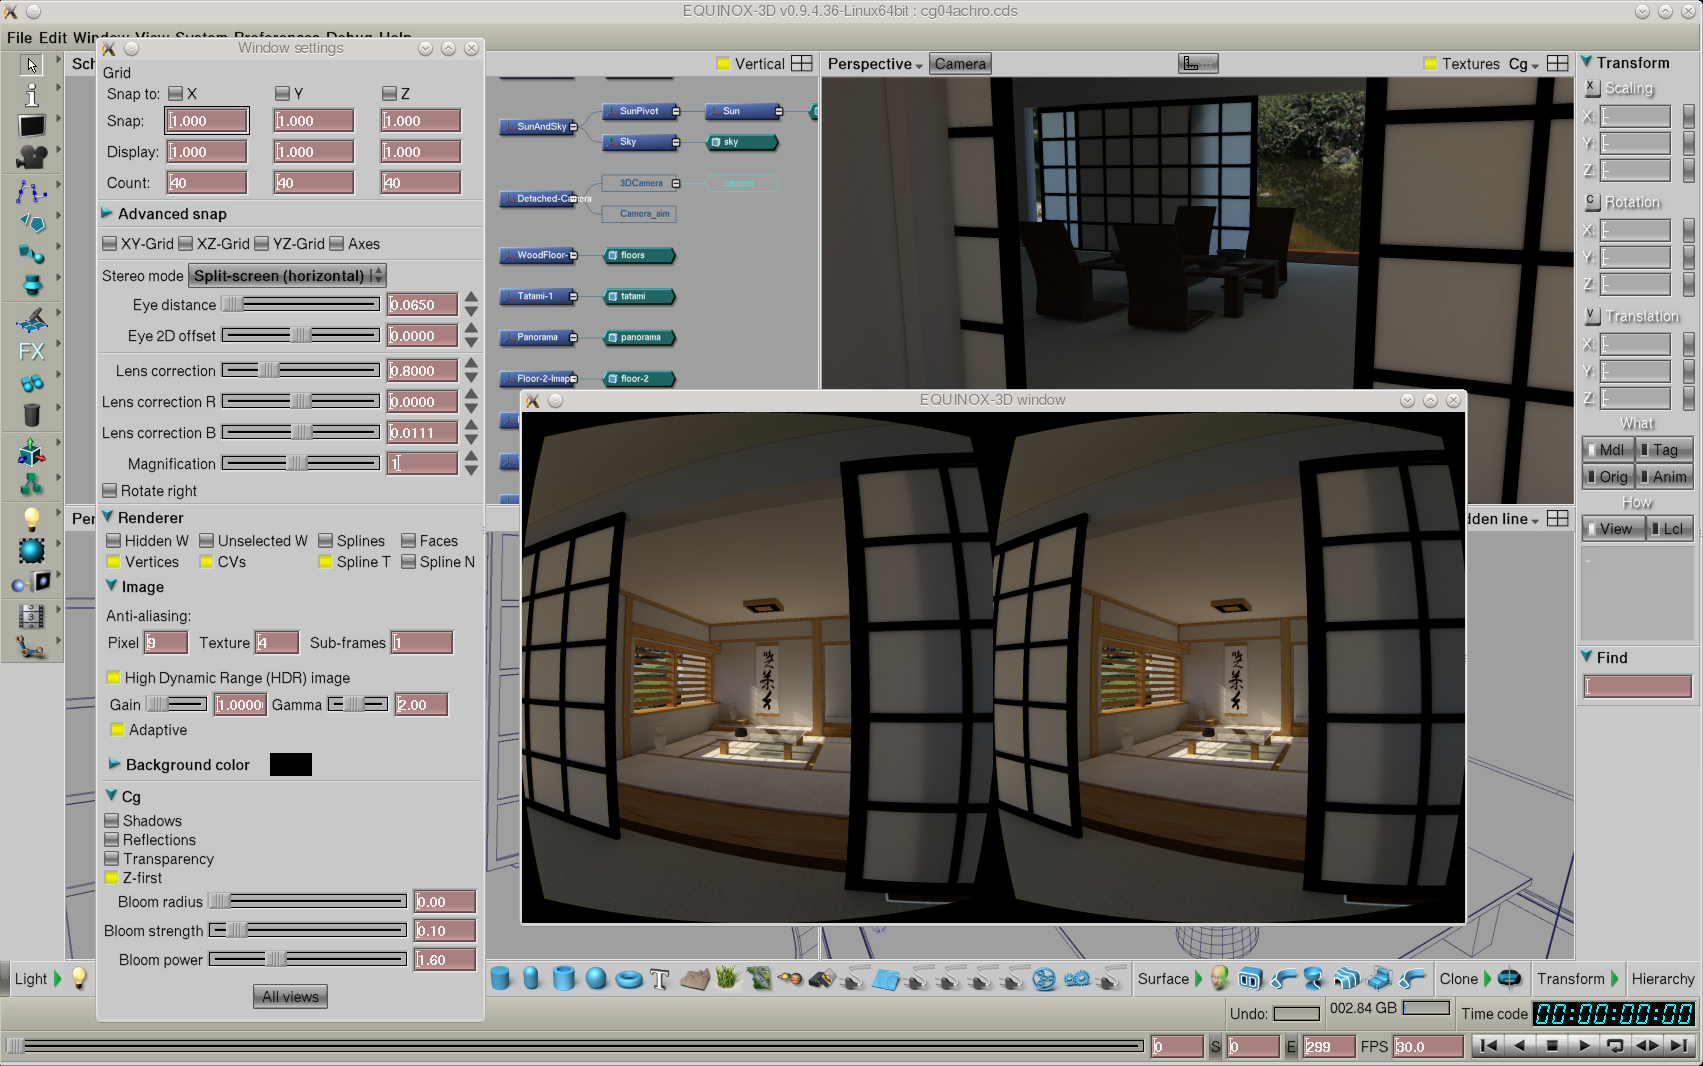Open the File menu
1703x1066 pixels.
pyautogui.click(x=19, y=38)
